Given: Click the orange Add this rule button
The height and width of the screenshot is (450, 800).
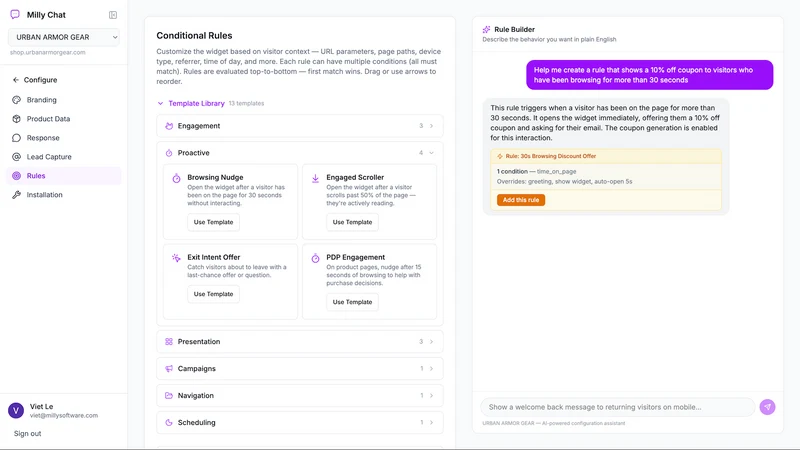Looking at the screenshot, I should (521, 200).
